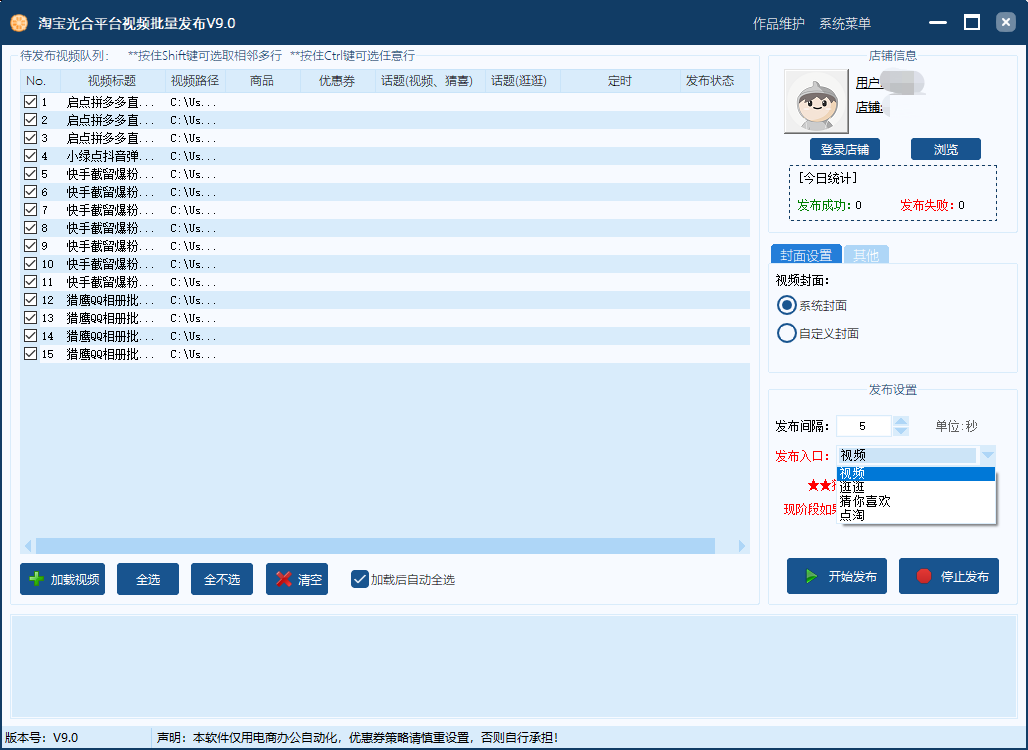The image size is (1028, 750).
Task: Click the 版本号: V9.0 status text
Action: pos(41,738)
